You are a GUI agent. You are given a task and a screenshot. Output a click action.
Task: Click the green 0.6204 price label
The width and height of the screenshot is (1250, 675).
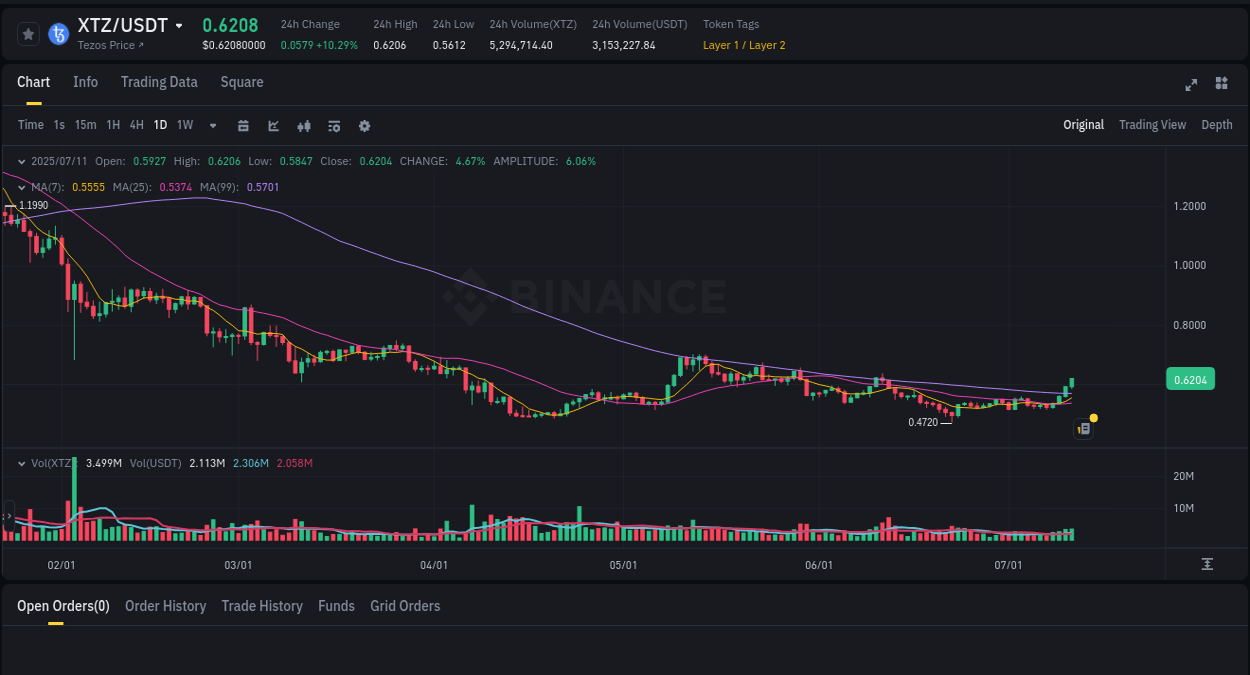[x=1189, y=378]
